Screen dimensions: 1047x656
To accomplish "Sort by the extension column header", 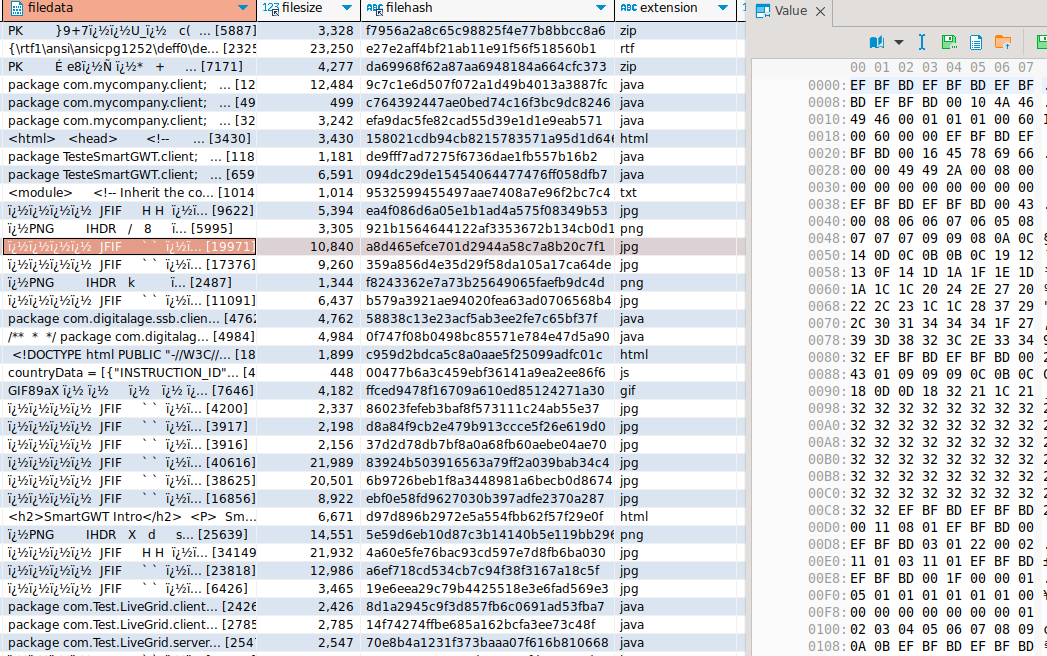I will (x=668, y=8).
